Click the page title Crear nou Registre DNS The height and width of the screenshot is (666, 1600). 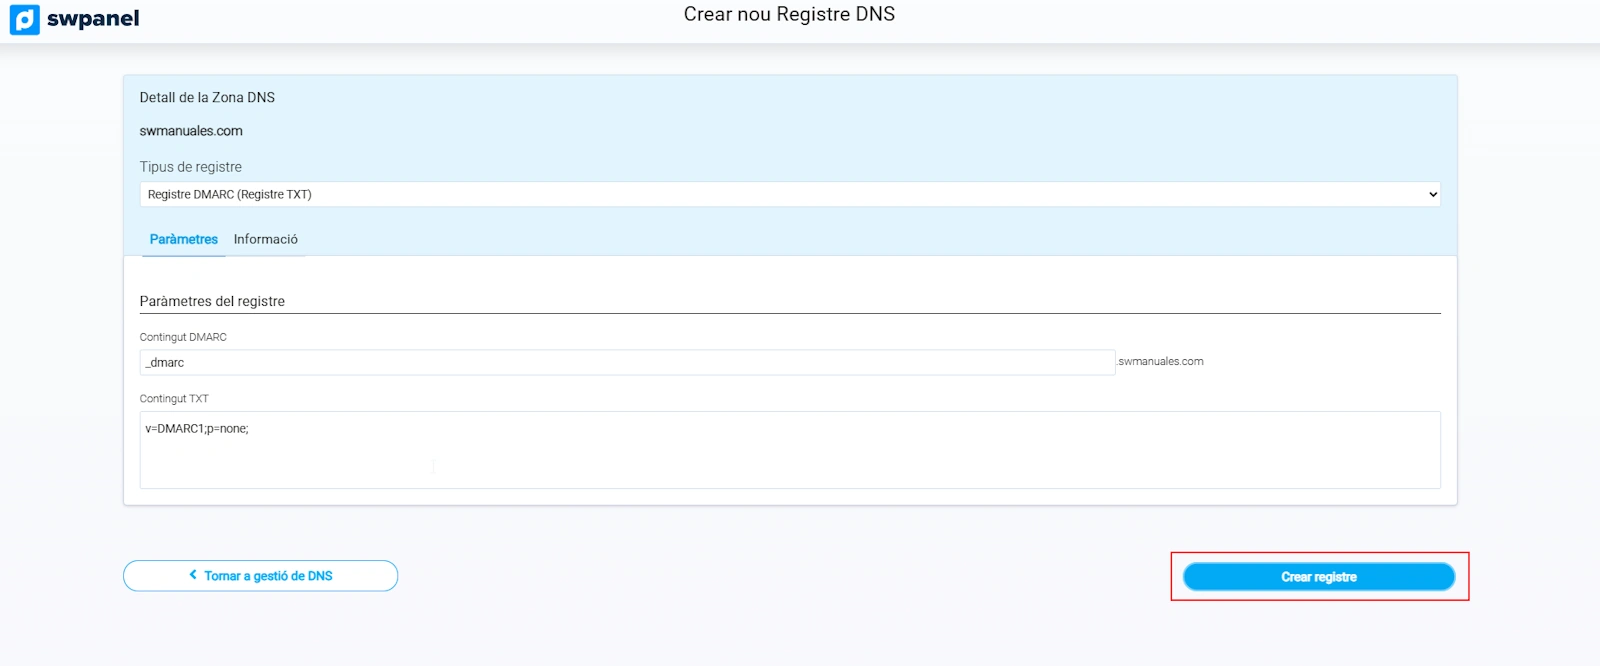point(789,14)
